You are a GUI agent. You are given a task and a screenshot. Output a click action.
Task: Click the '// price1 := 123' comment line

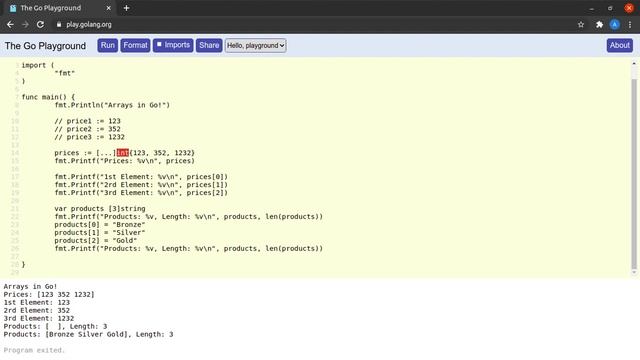click(x=87, y=121)
